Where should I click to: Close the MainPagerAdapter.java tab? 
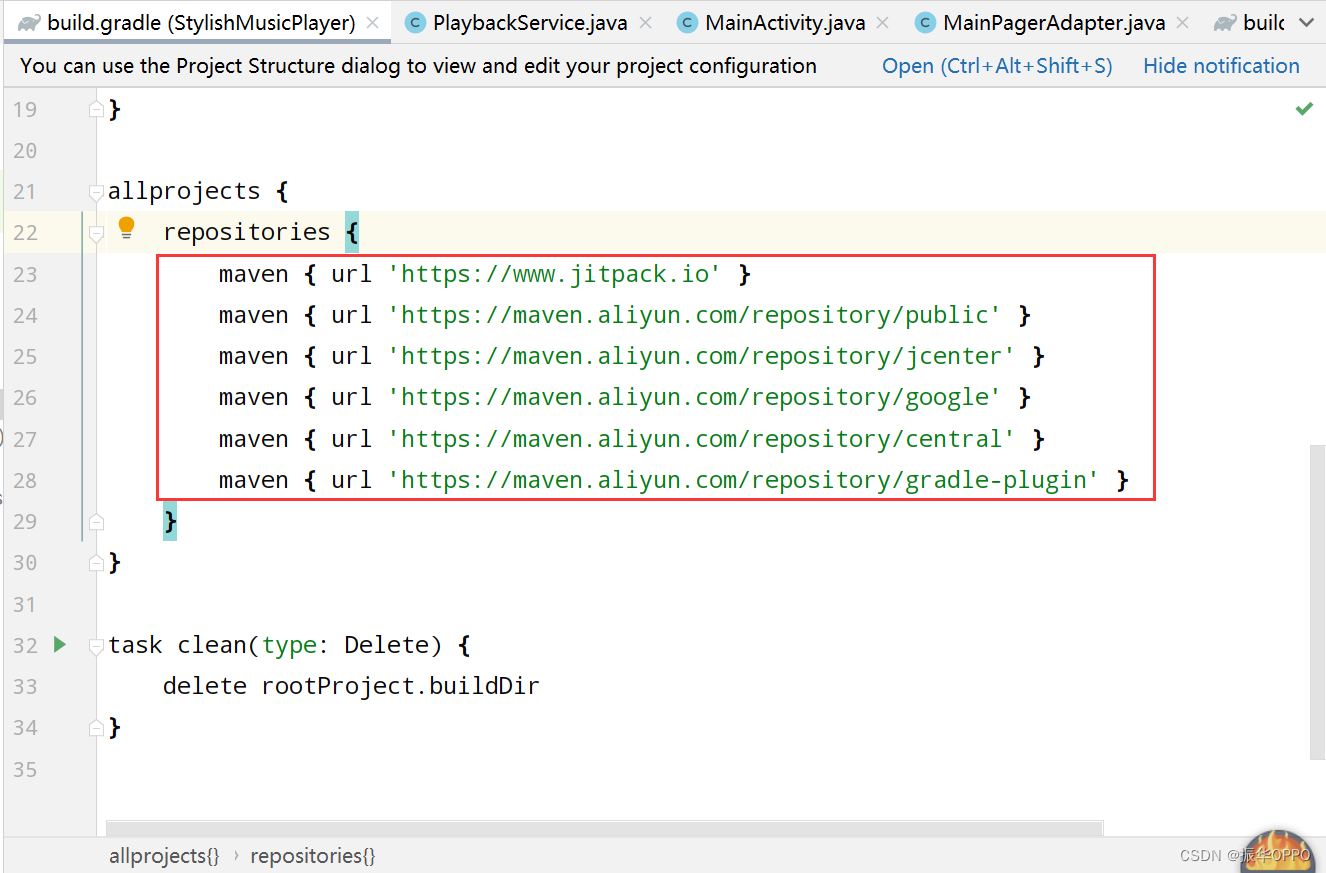pyautogui.click(x=1183, y=23)
